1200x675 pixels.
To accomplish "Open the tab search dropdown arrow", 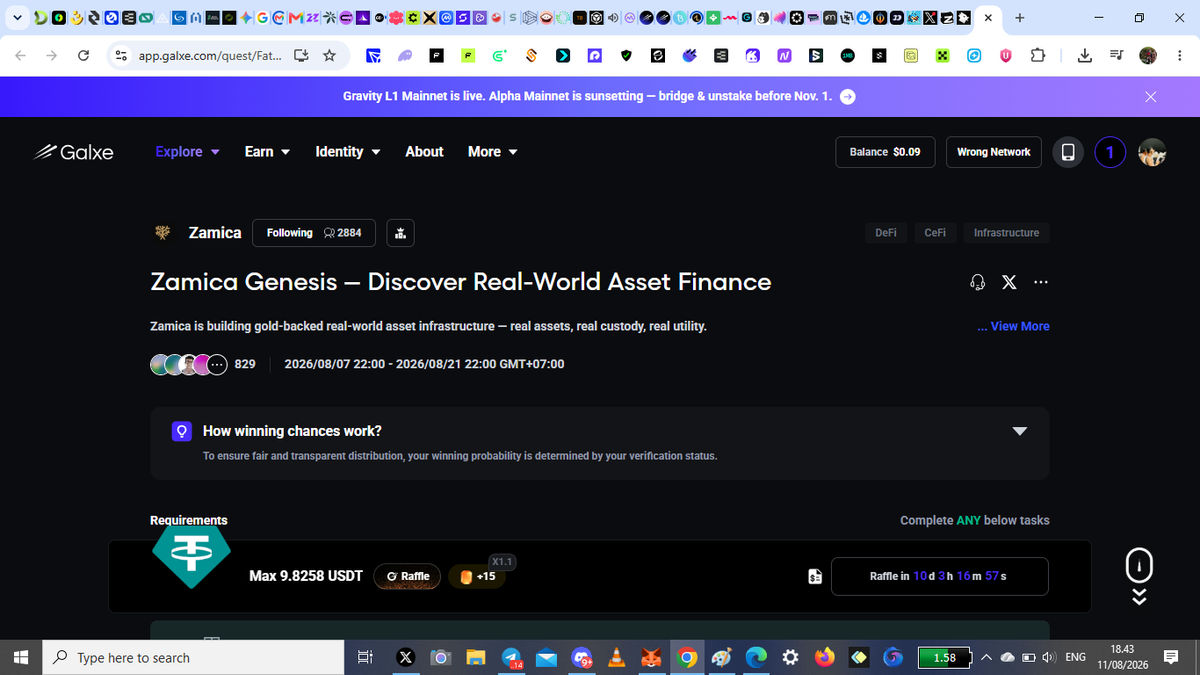I will coord(17,18).
